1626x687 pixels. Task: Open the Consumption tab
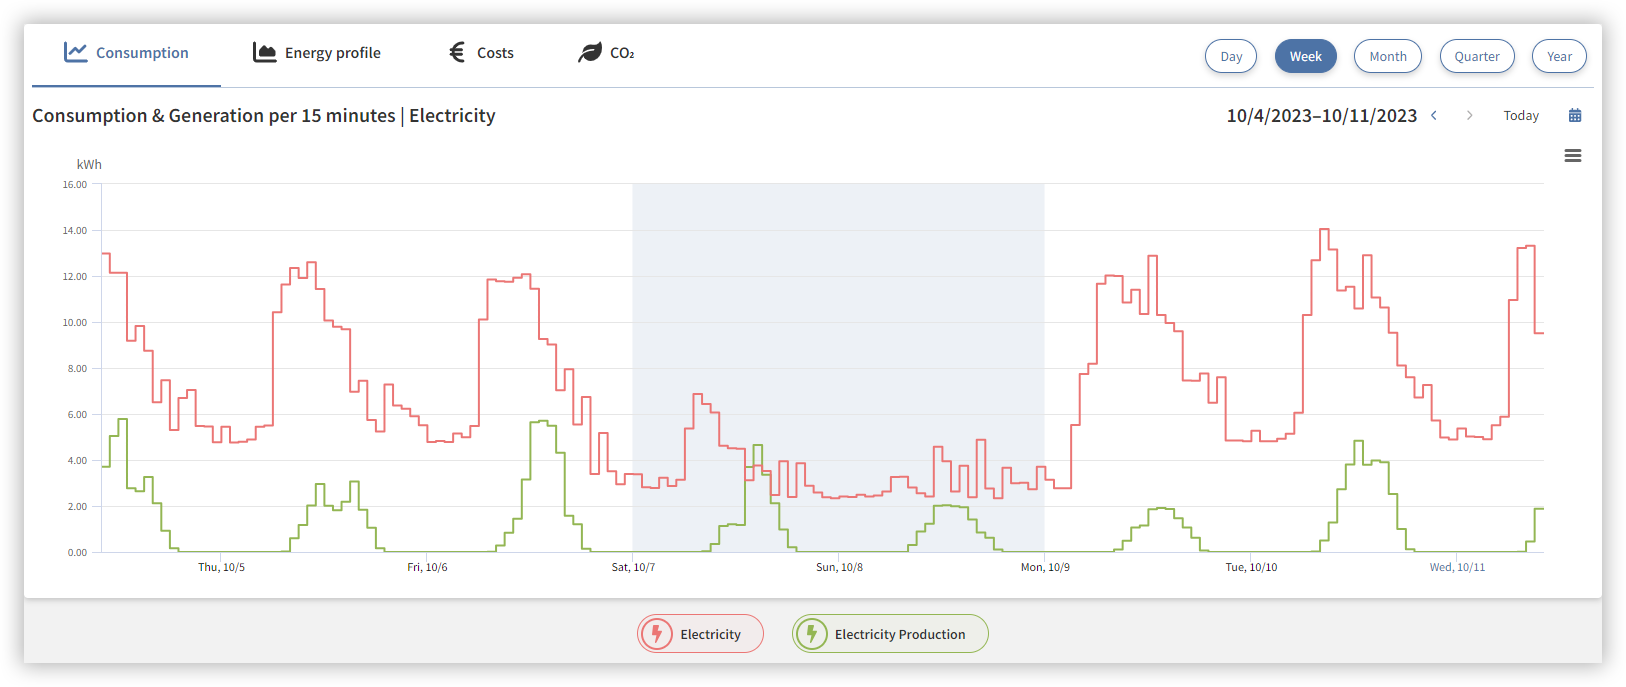126,53
